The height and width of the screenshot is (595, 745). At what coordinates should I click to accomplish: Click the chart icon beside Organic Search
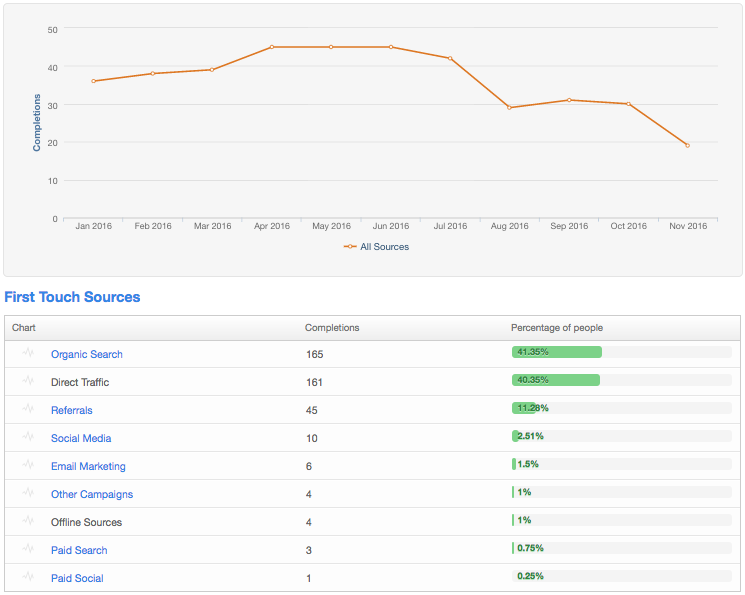[x=28, y=353]
